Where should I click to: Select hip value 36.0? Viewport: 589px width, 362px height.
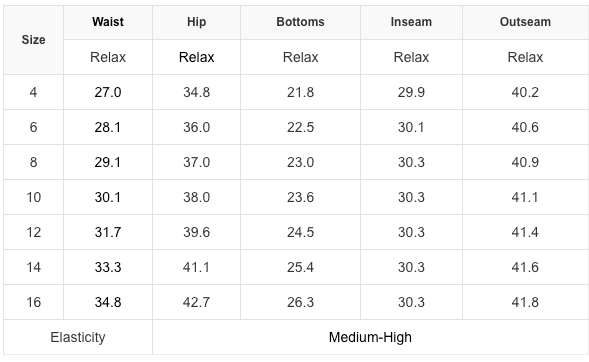click(196, 127)
